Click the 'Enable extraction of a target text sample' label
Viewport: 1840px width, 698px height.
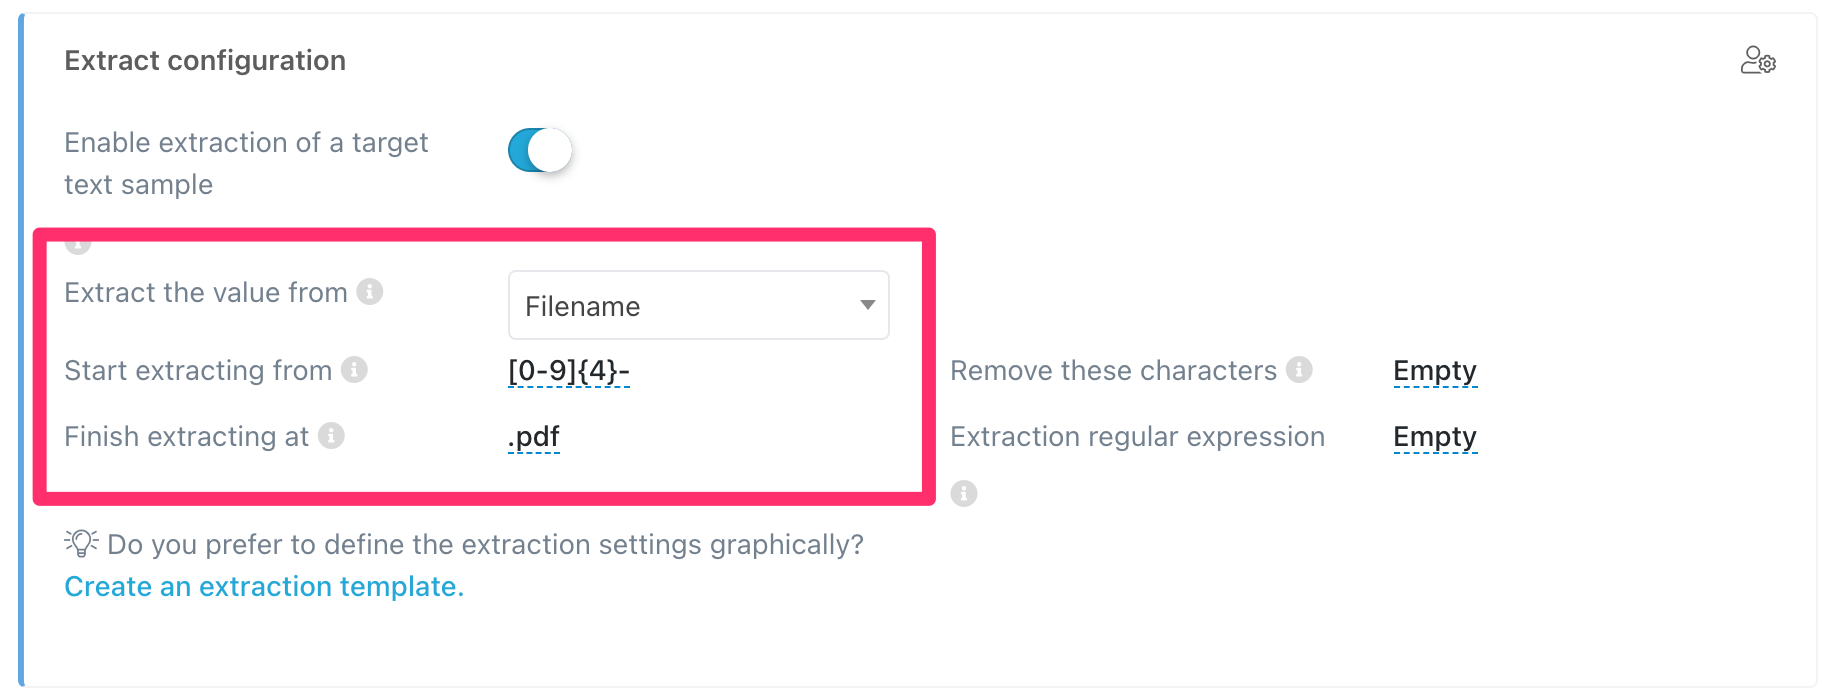click(246, 163)
